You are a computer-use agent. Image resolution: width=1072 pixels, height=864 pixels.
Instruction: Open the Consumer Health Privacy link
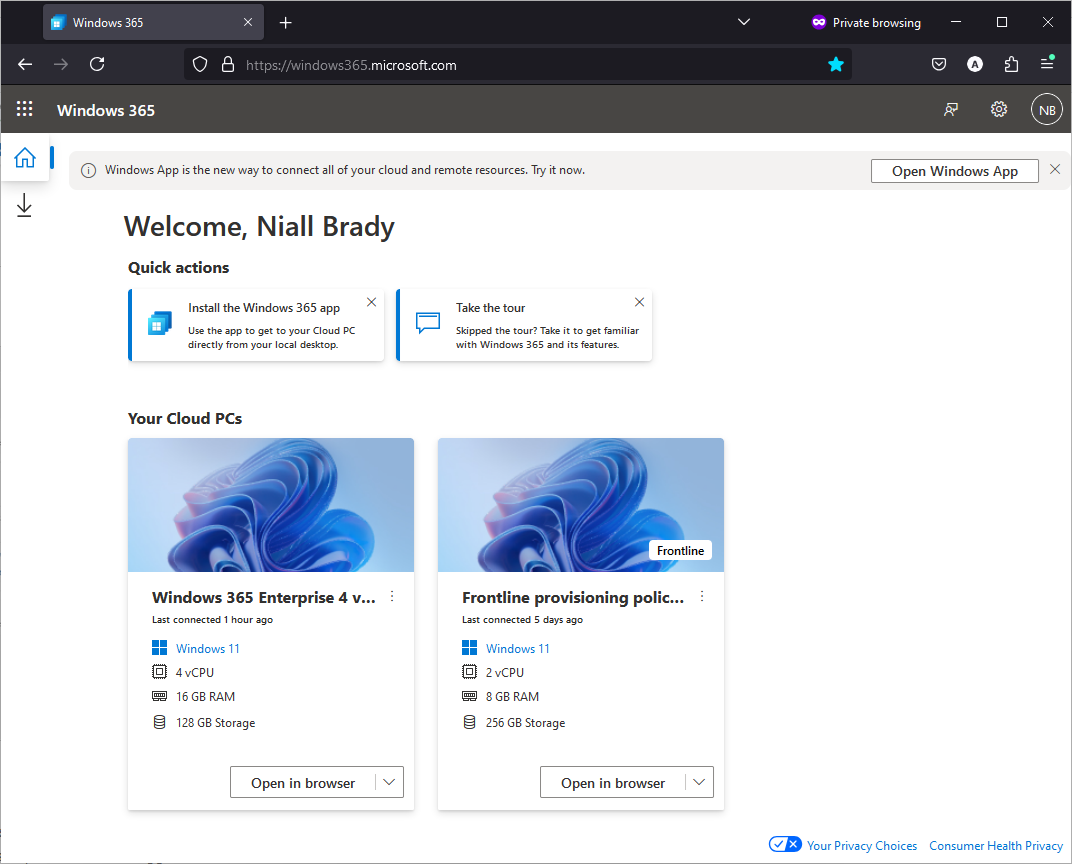(995, 846)
